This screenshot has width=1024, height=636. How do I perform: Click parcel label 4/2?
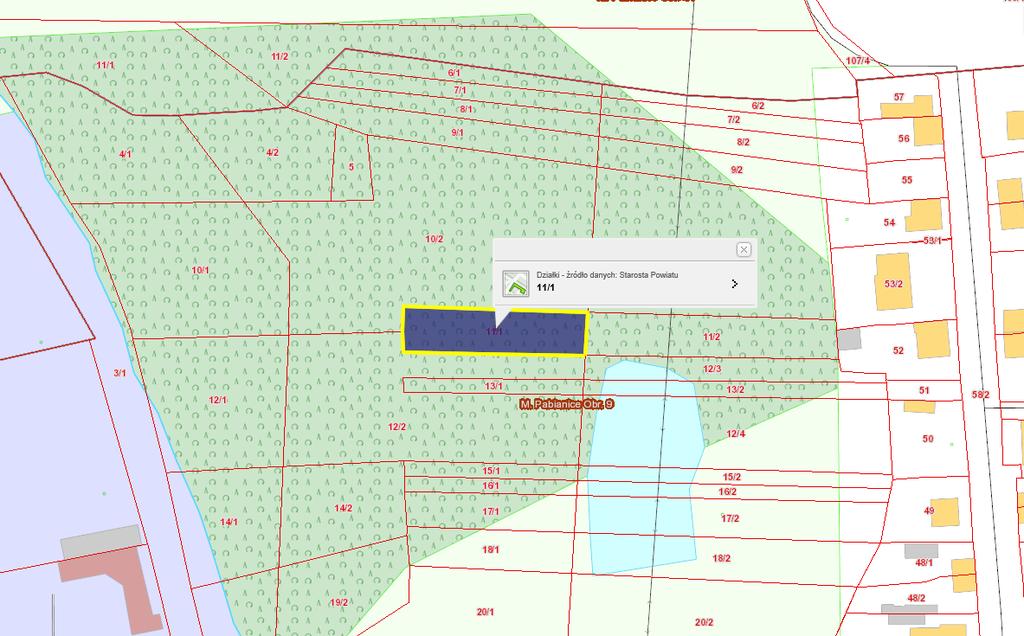tap(272, 152)
